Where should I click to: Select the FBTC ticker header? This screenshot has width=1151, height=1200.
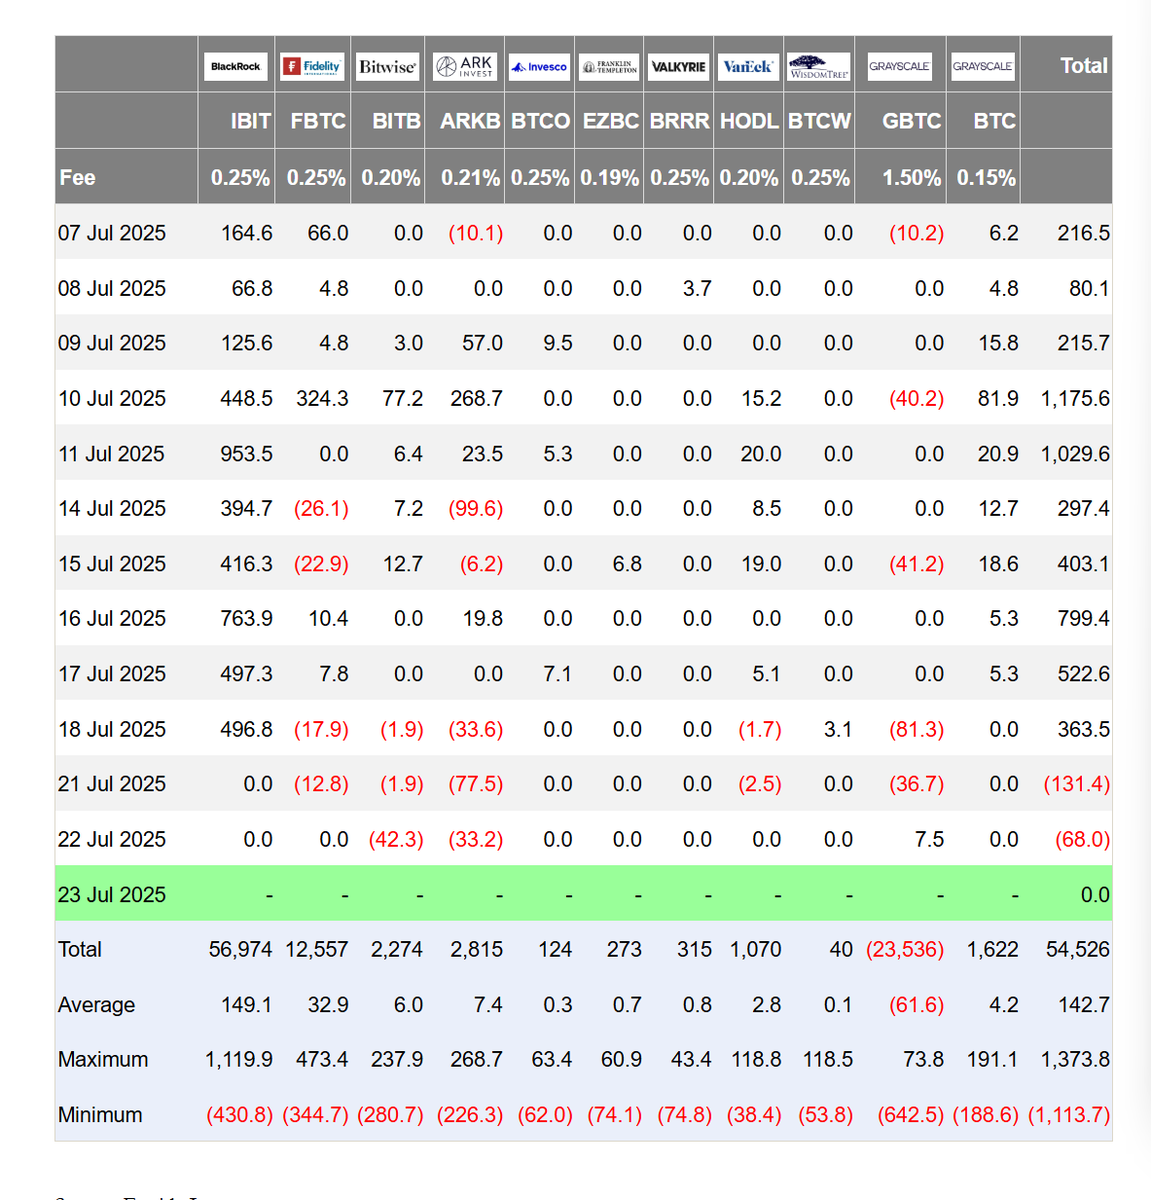pyautogui.click(x=318, y=121)
